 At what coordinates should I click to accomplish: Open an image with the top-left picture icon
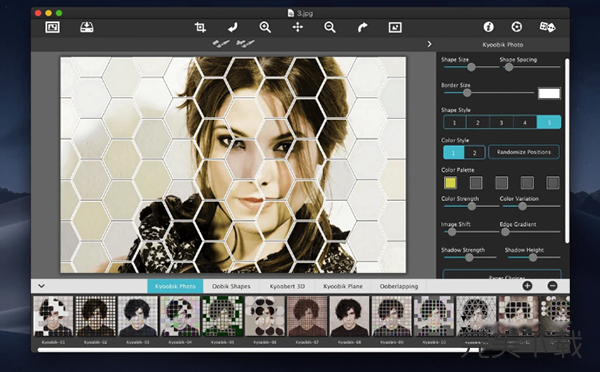tap(52, 27)
